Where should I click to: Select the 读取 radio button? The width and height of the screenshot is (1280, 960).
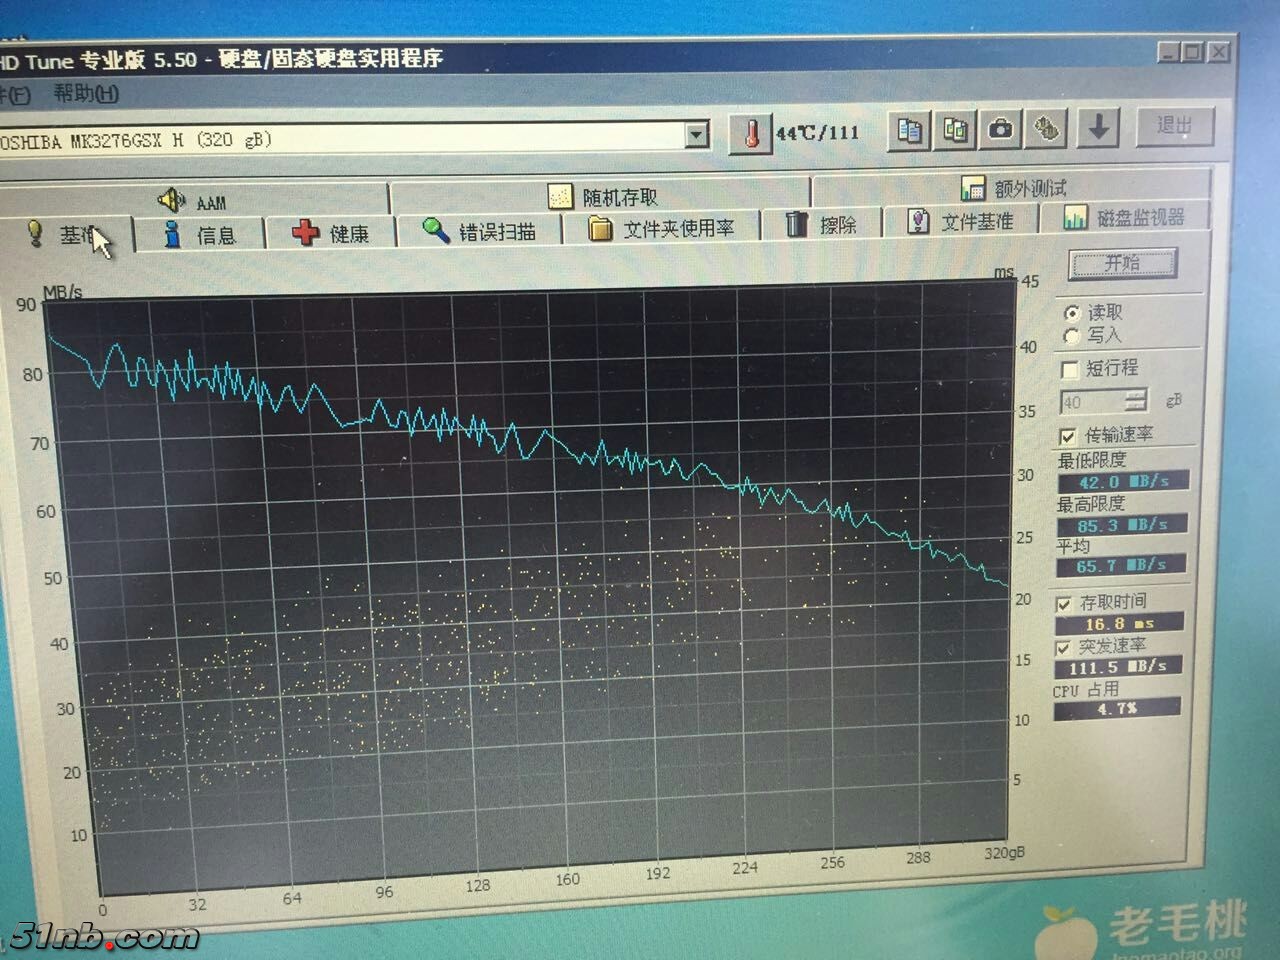pyautogui.click(x=1072, y=313)
